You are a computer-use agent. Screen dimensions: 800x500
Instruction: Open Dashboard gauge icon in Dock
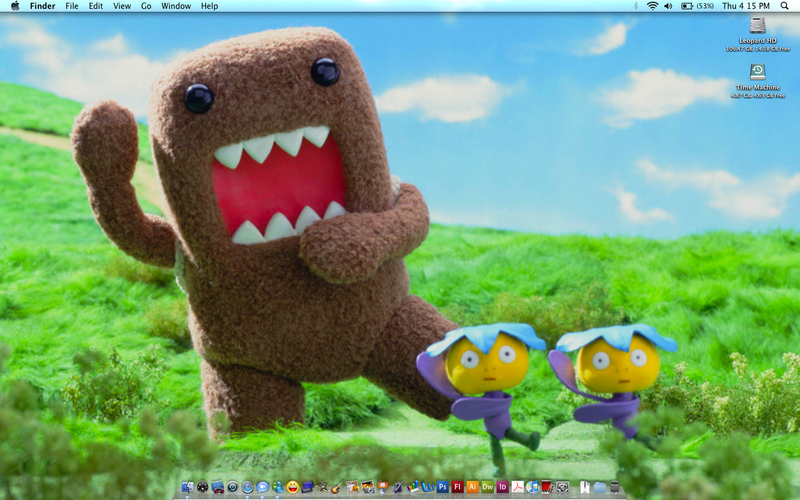(202, 487)
